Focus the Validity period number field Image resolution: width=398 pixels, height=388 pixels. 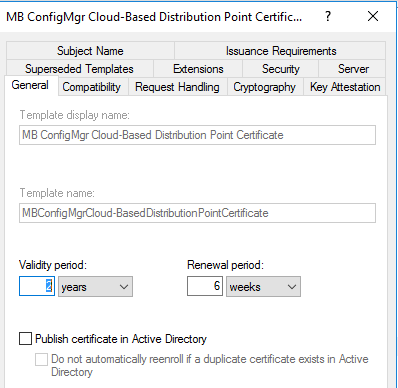tap(37, 286)
